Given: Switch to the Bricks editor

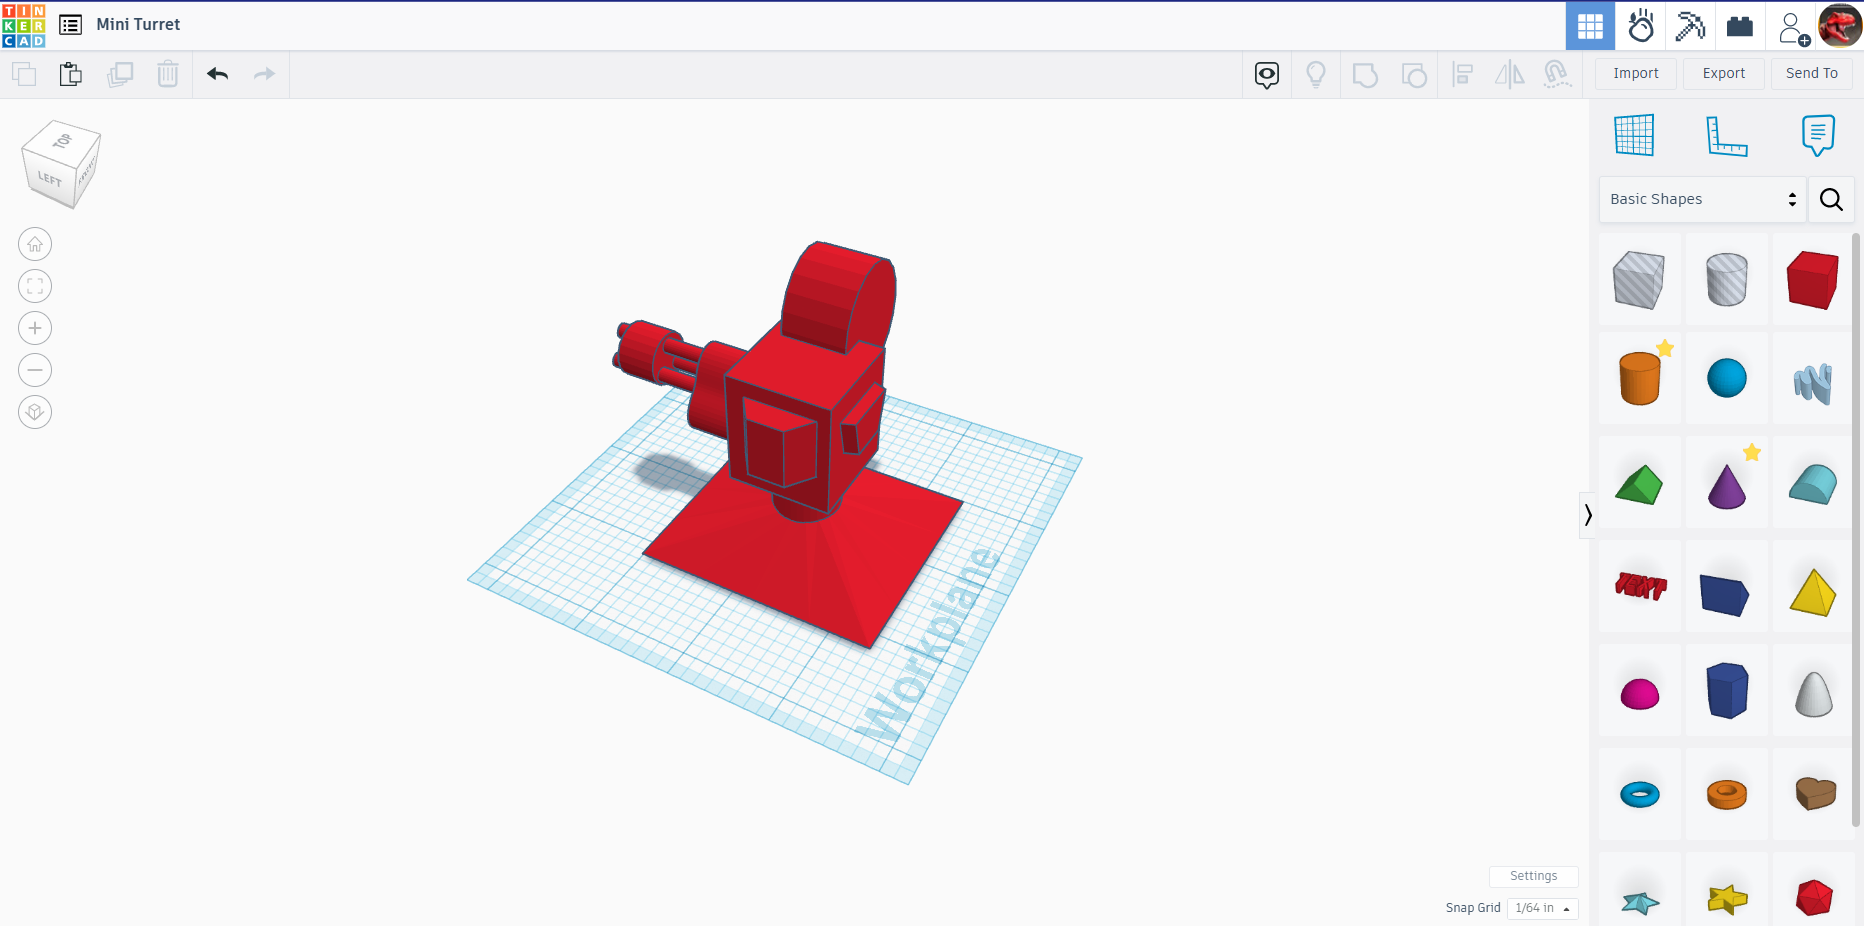Looking at the screenshot, I should click(1740, 25).
